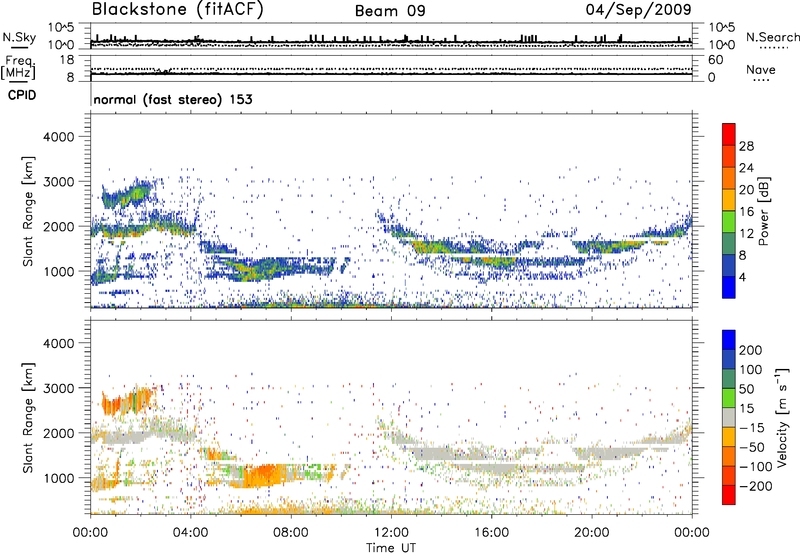This screenshot has width=800, height=554.
Task: Select the '16' power colorbar value
Action: tap(746, 212)
